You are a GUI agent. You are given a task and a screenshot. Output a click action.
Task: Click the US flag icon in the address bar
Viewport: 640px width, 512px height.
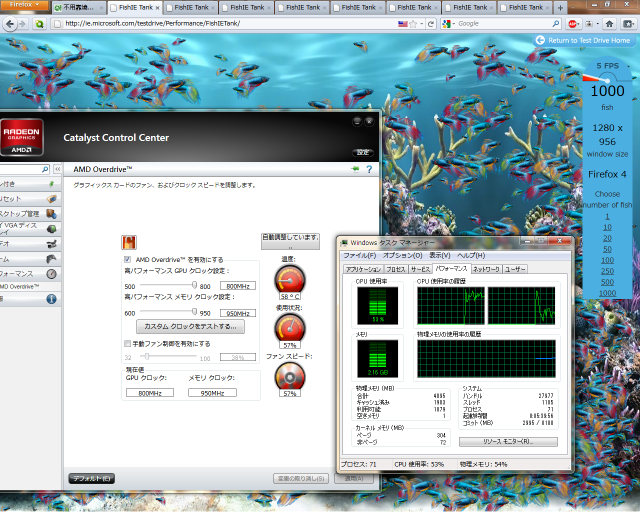(x=402, y=24)
